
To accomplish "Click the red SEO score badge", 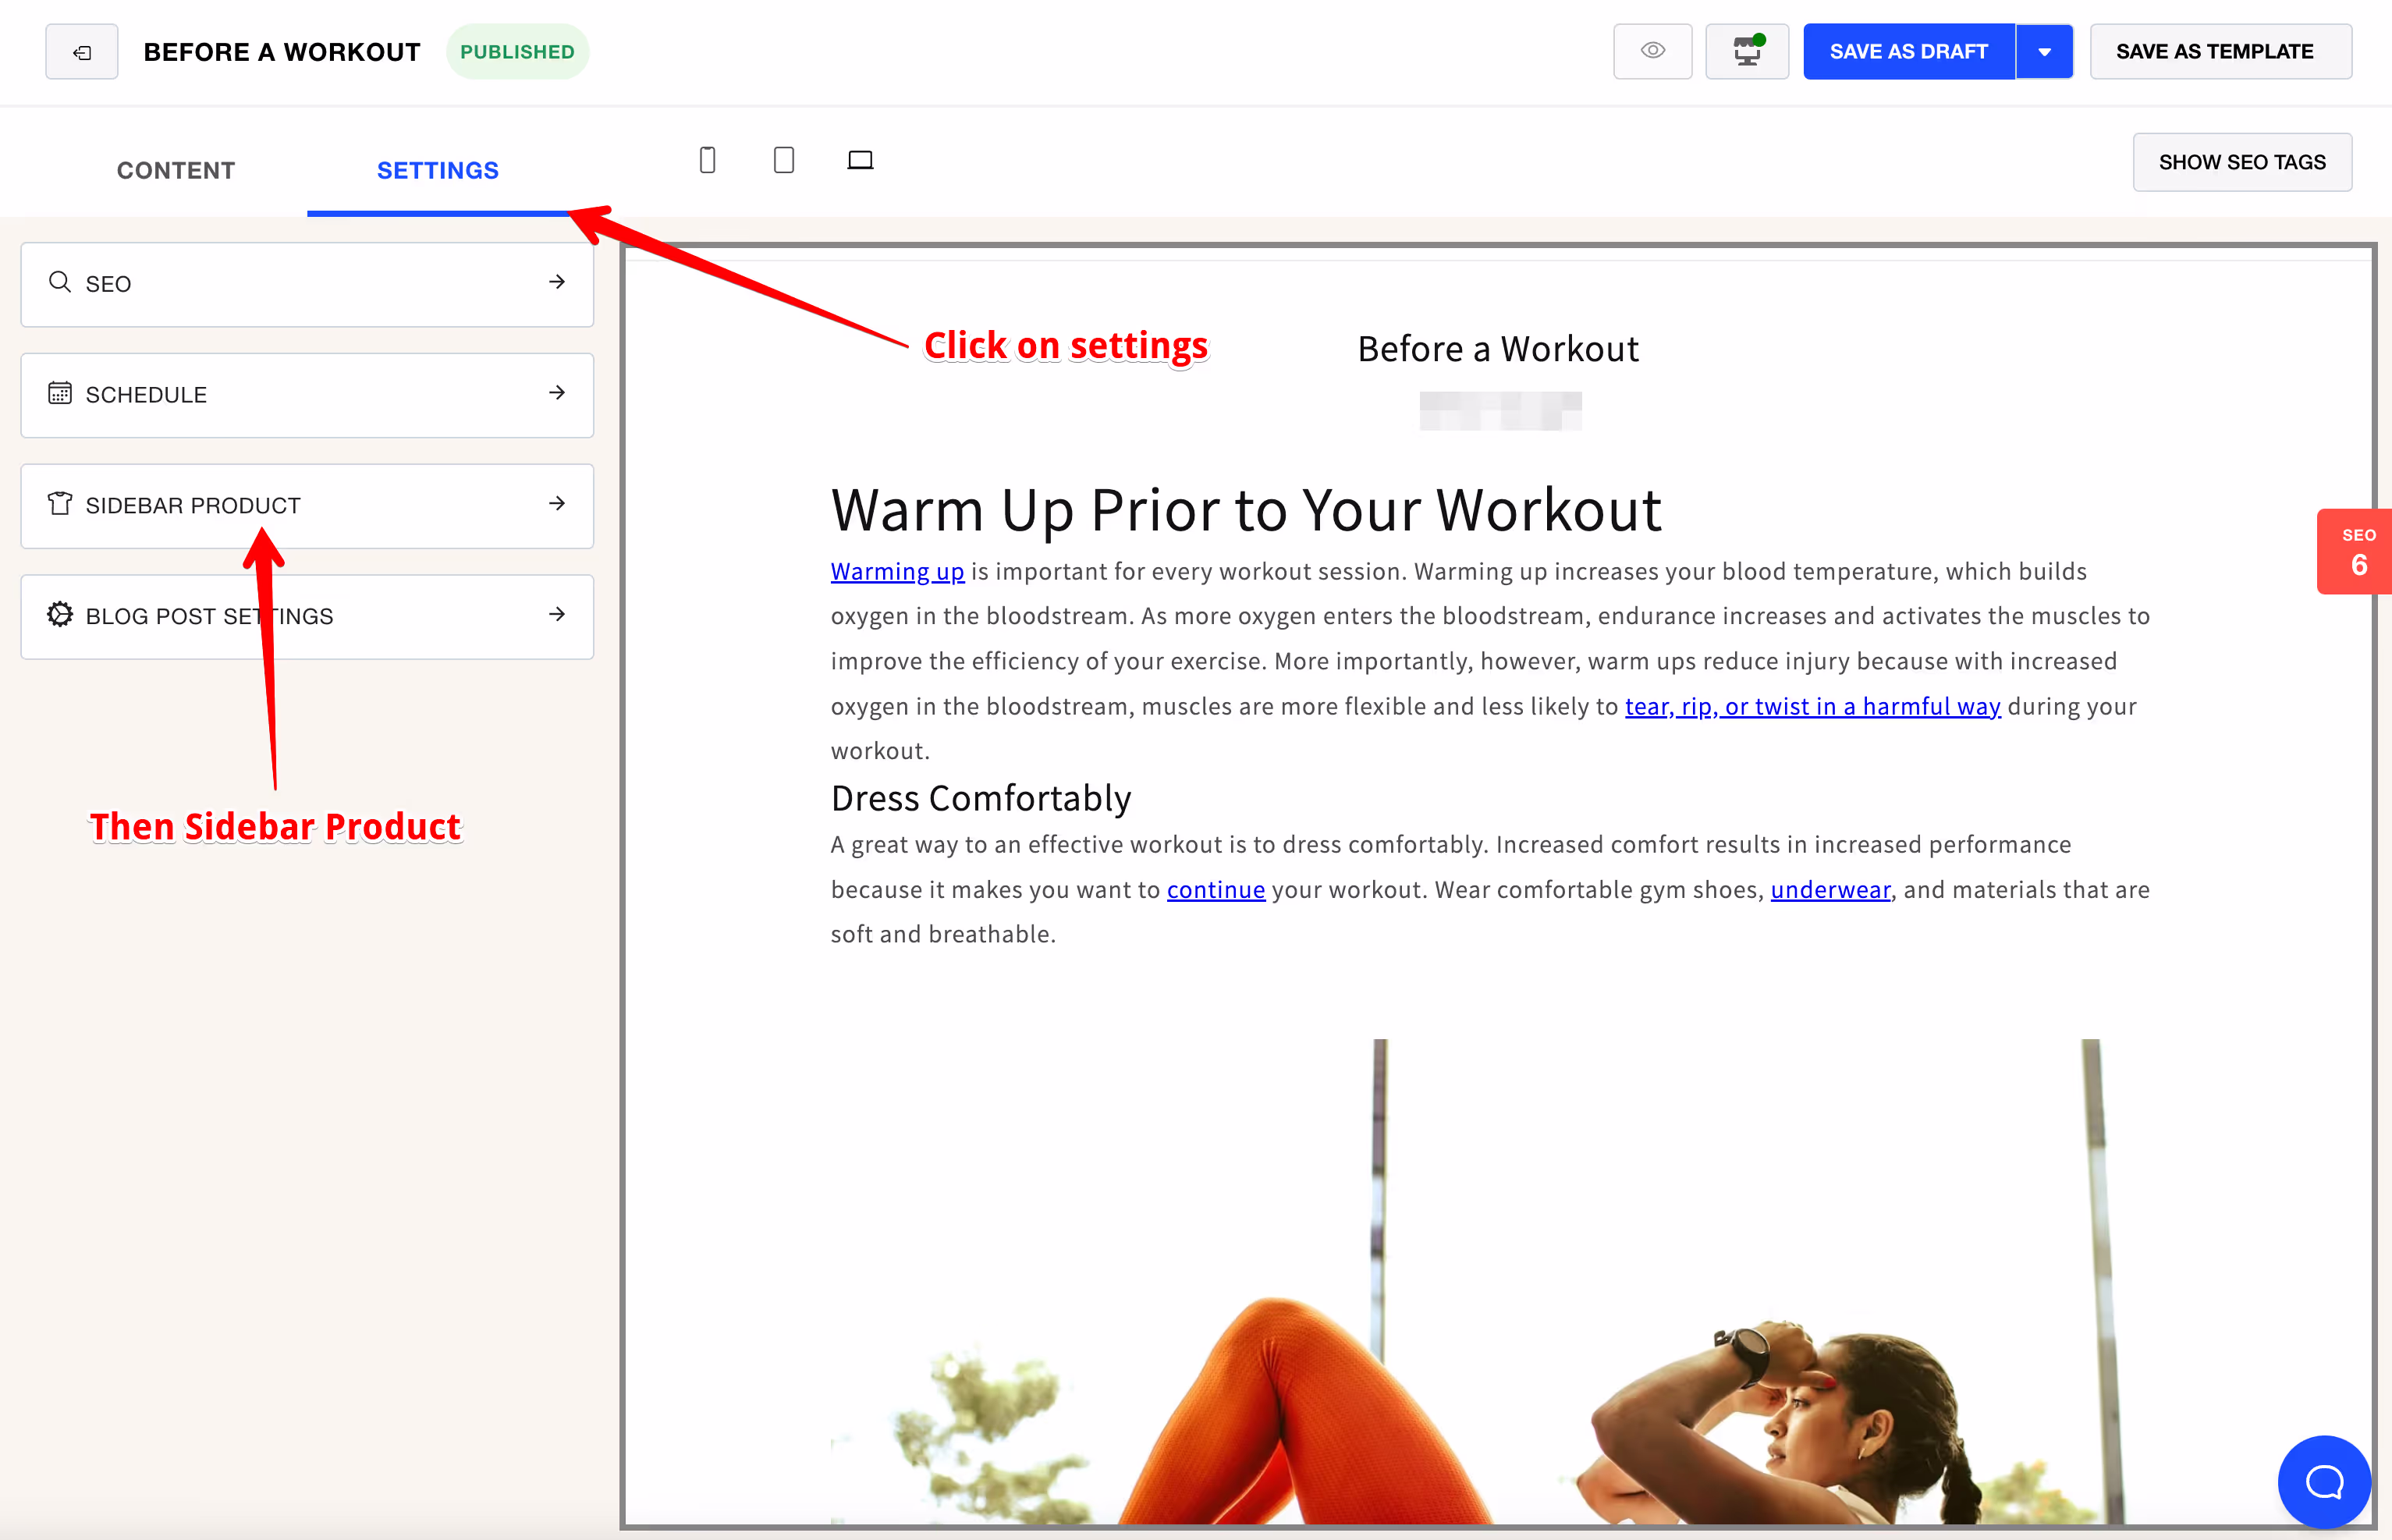I will [x=2355, y=551].
